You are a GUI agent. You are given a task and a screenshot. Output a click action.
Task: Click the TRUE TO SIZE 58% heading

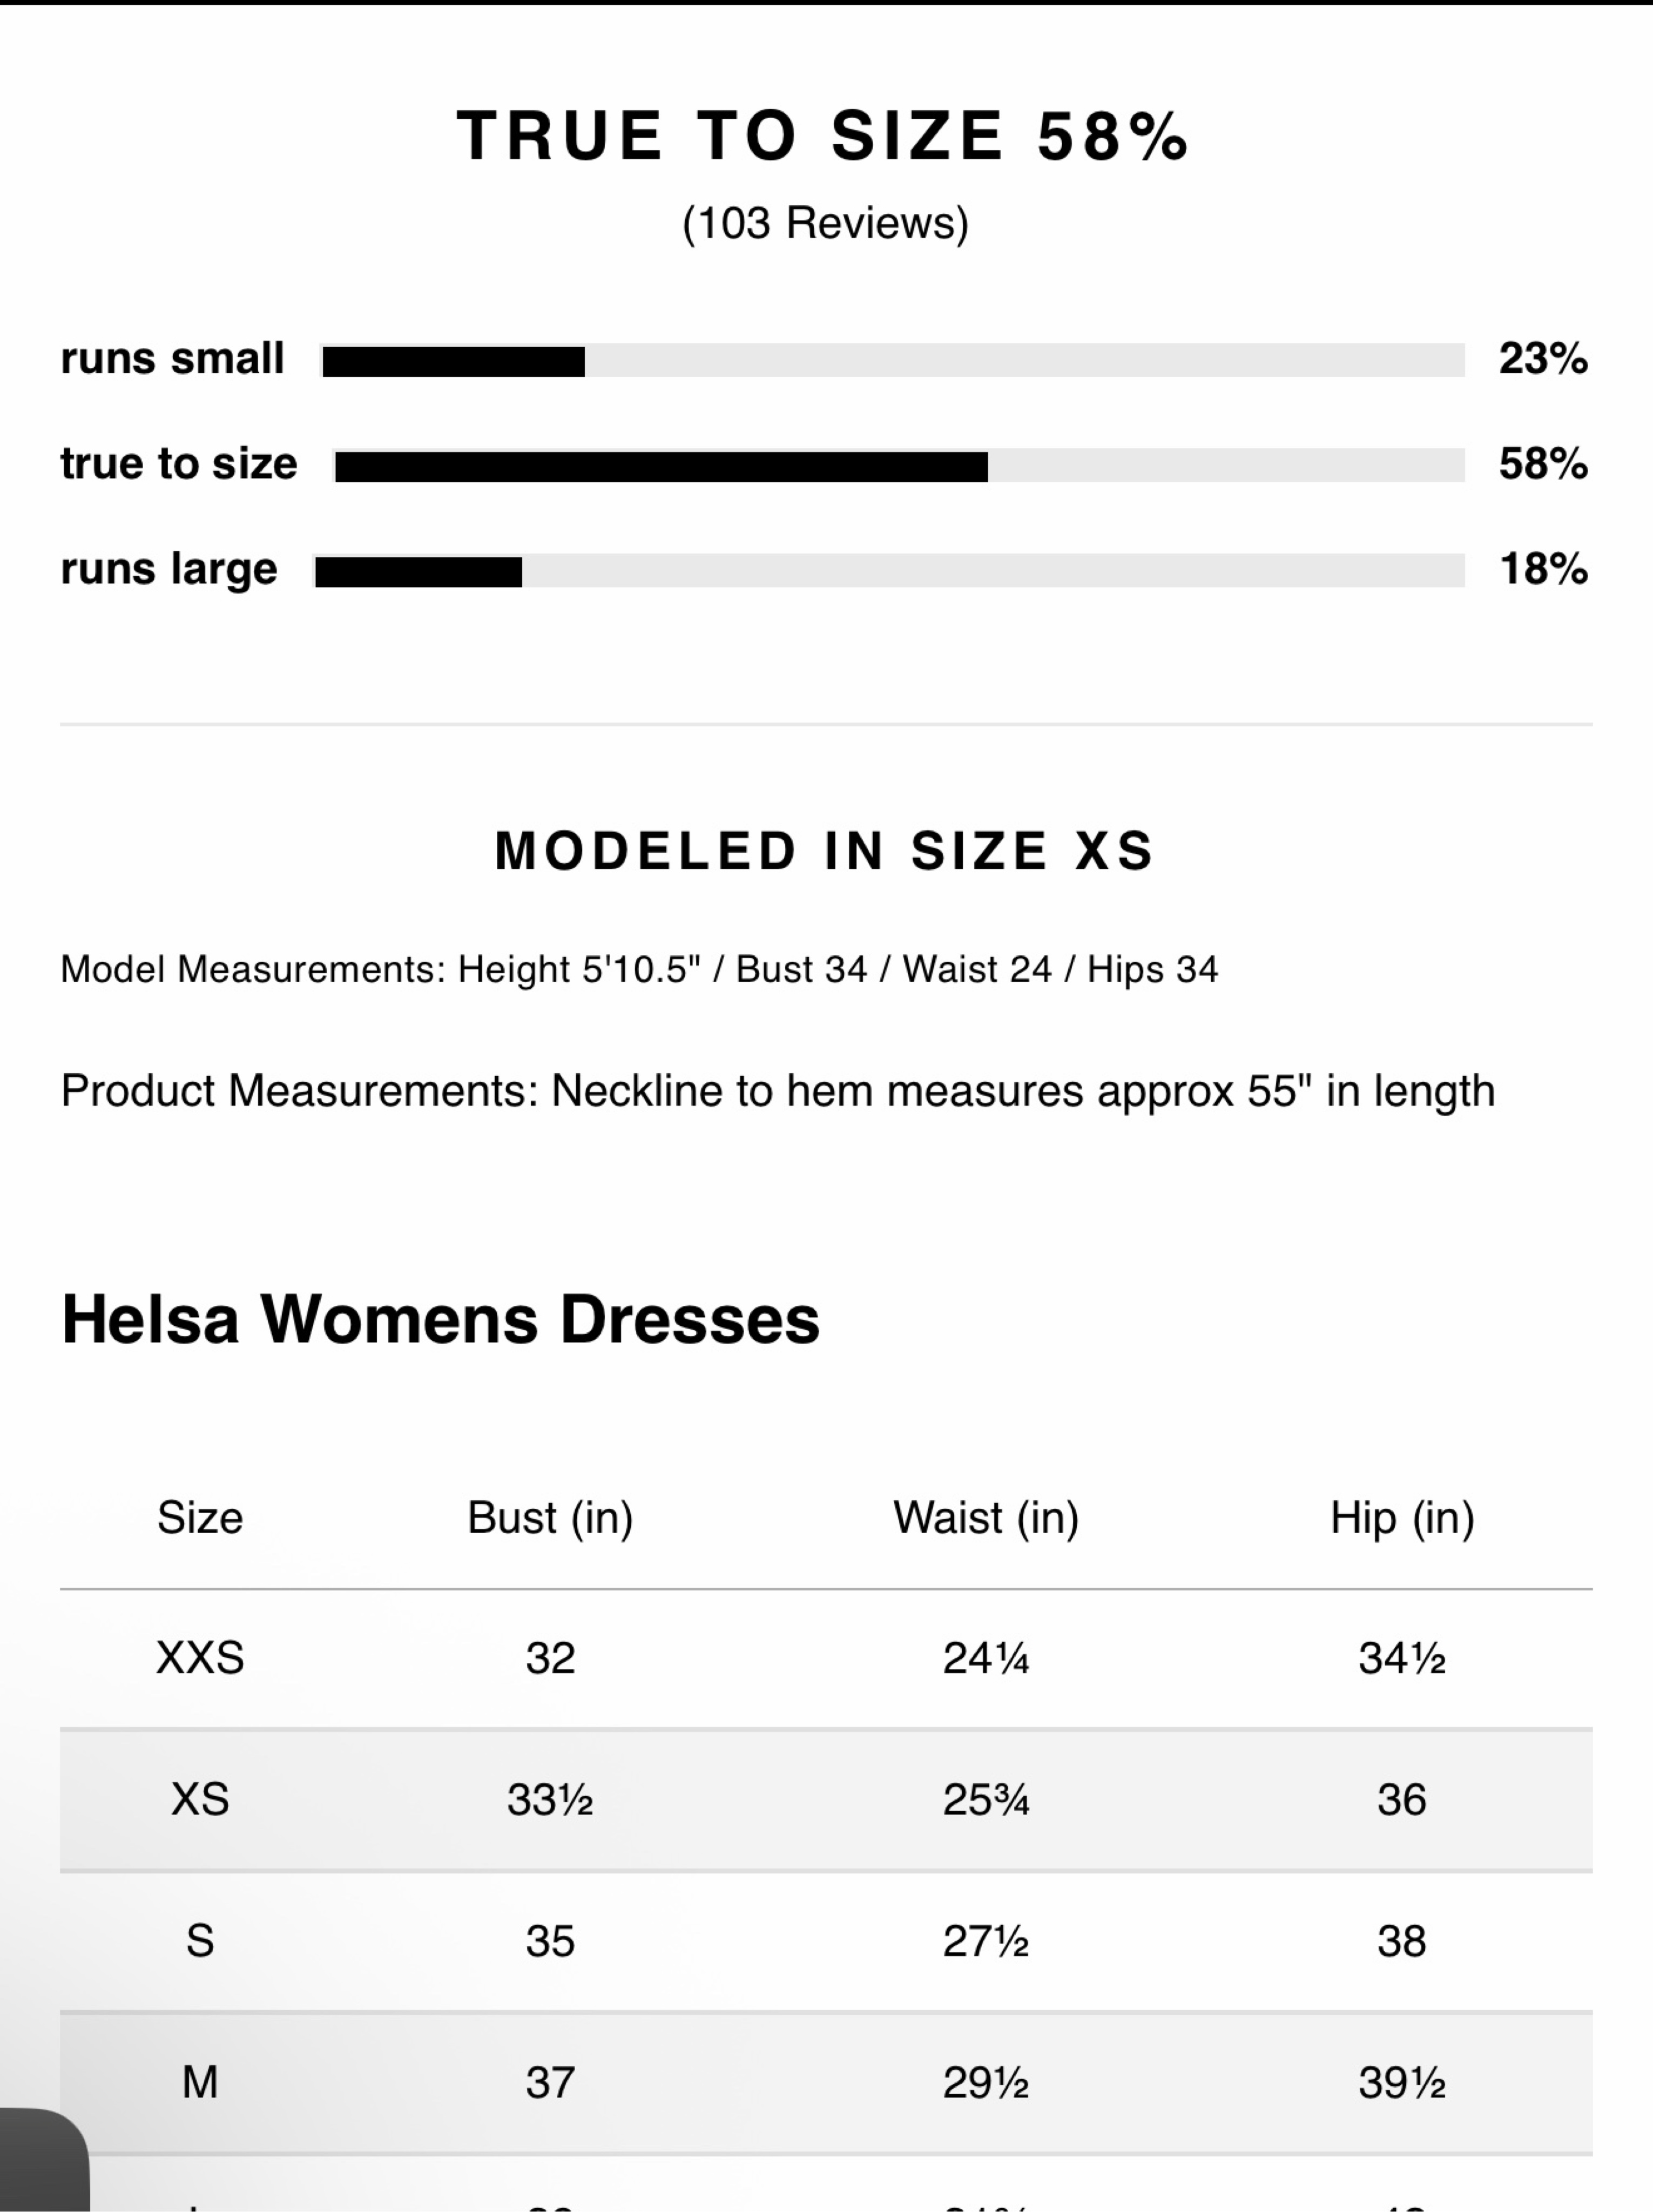click(824, 136)
